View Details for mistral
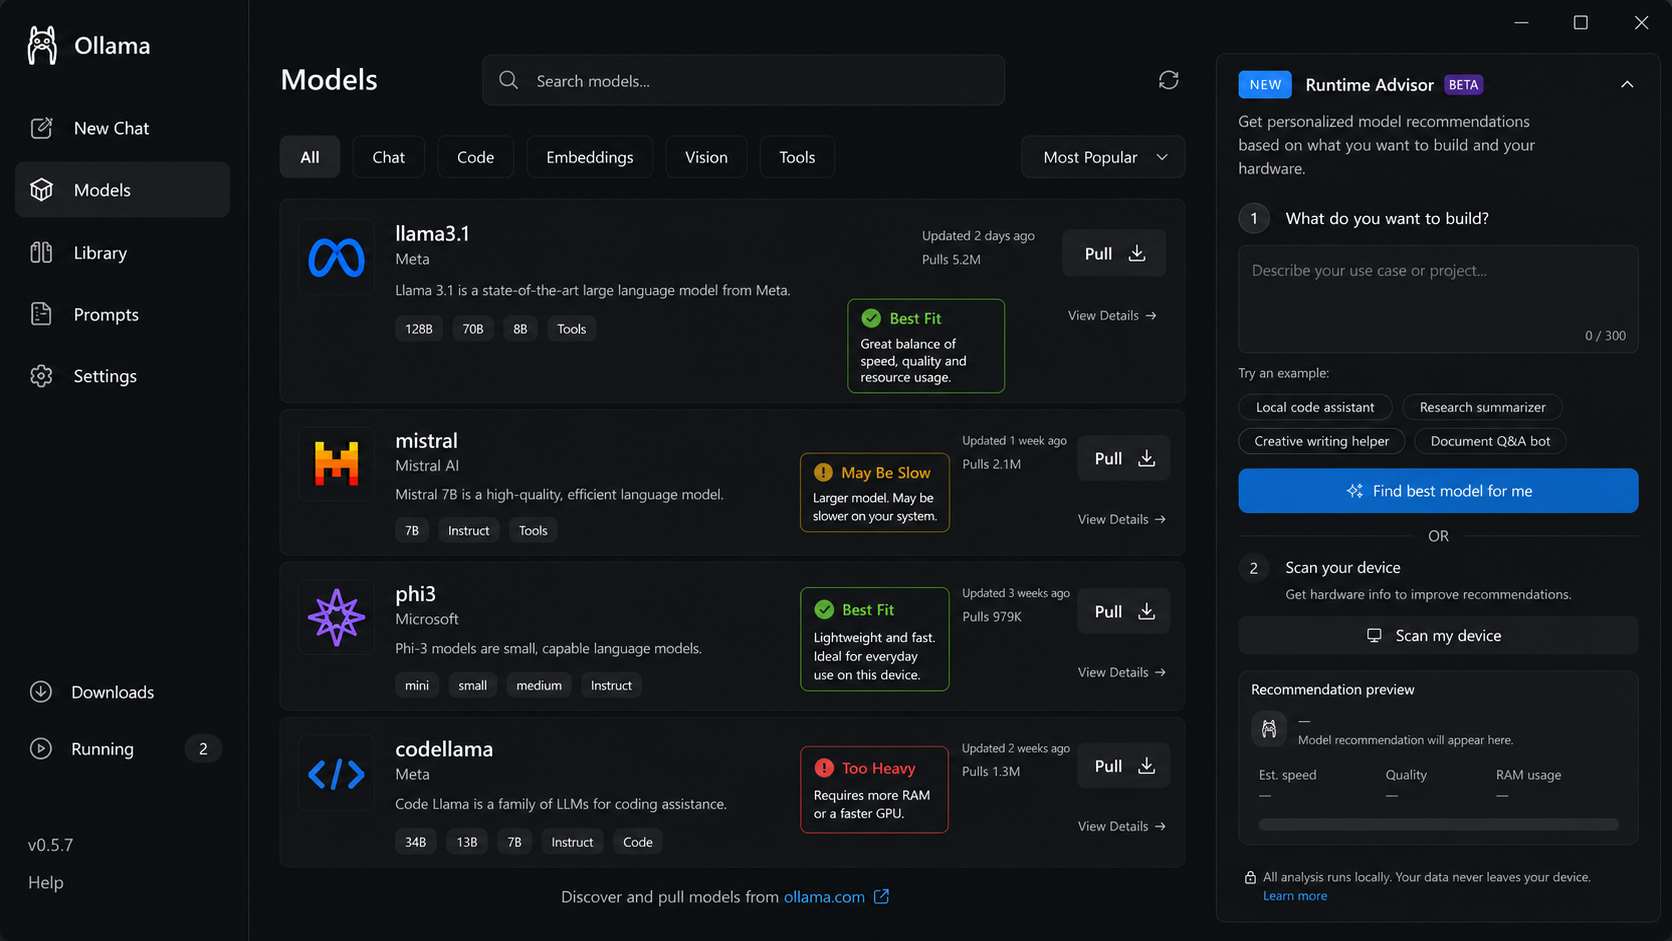This screenshot has width=1672, height=941. point(1122,519)
